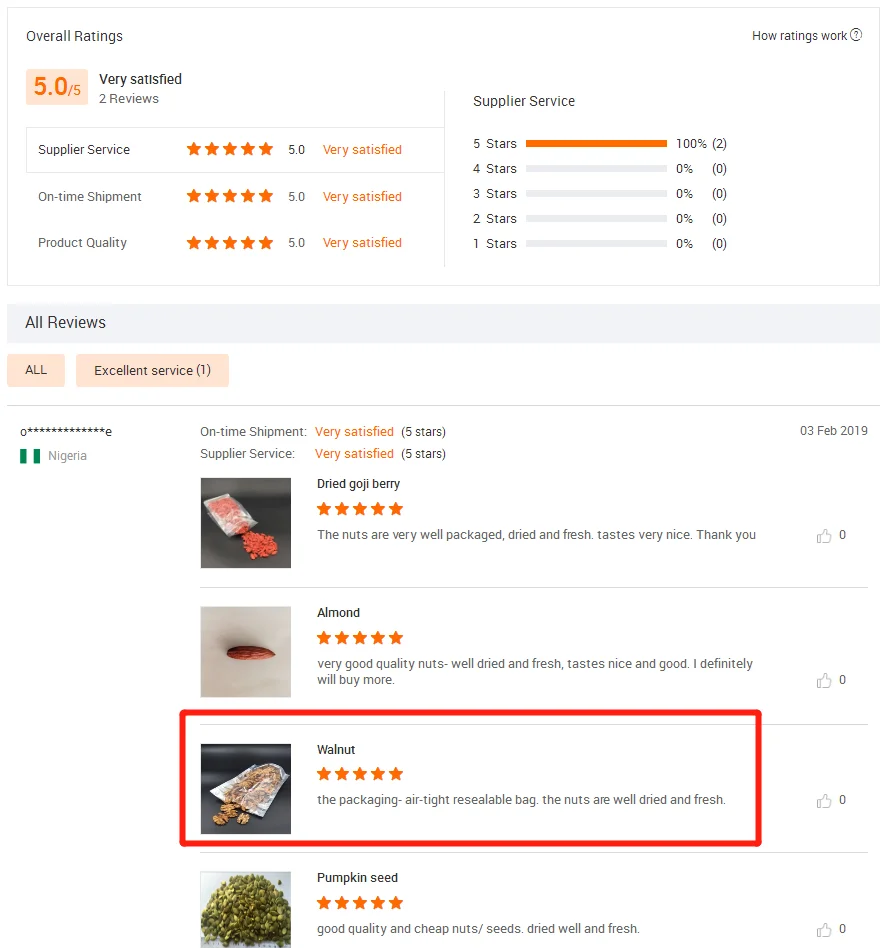Select the Product Quality rating row

[x=235, y=243]
